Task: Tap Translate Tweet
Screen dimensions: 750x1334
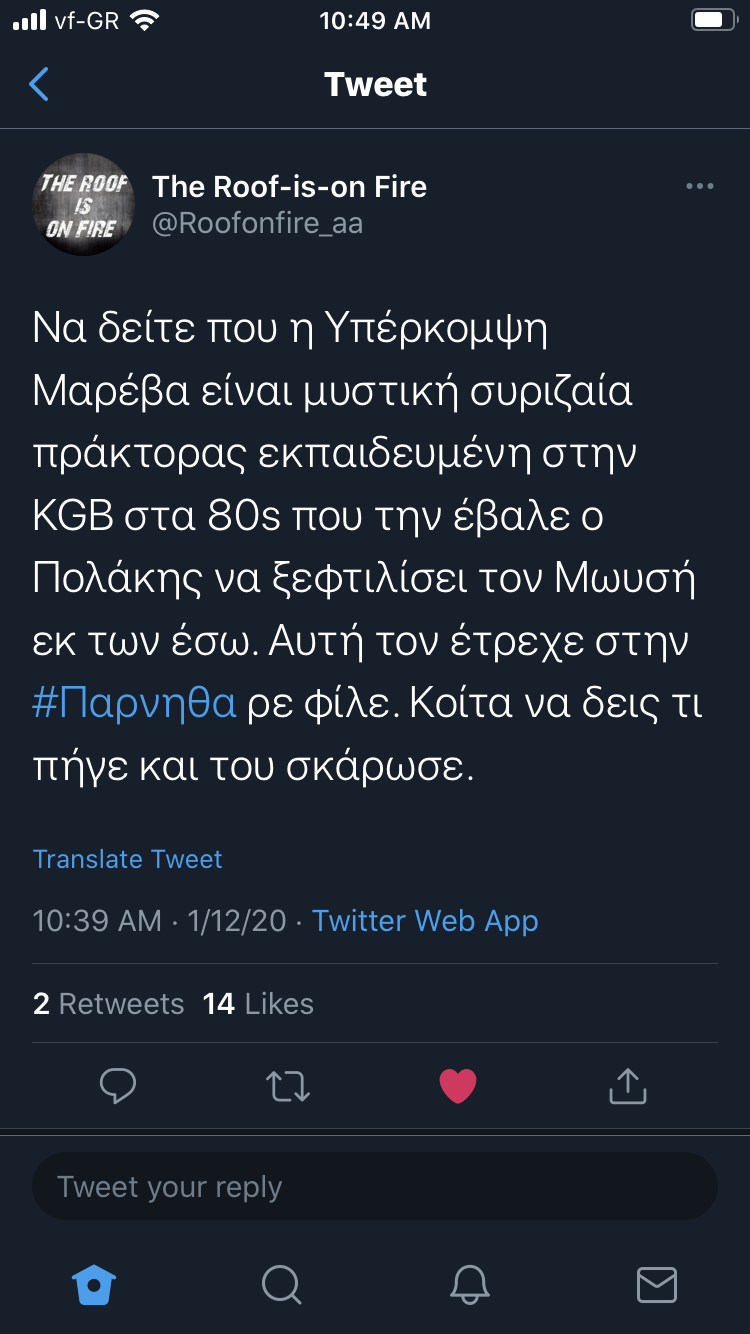Action: (x=127, y=859)
